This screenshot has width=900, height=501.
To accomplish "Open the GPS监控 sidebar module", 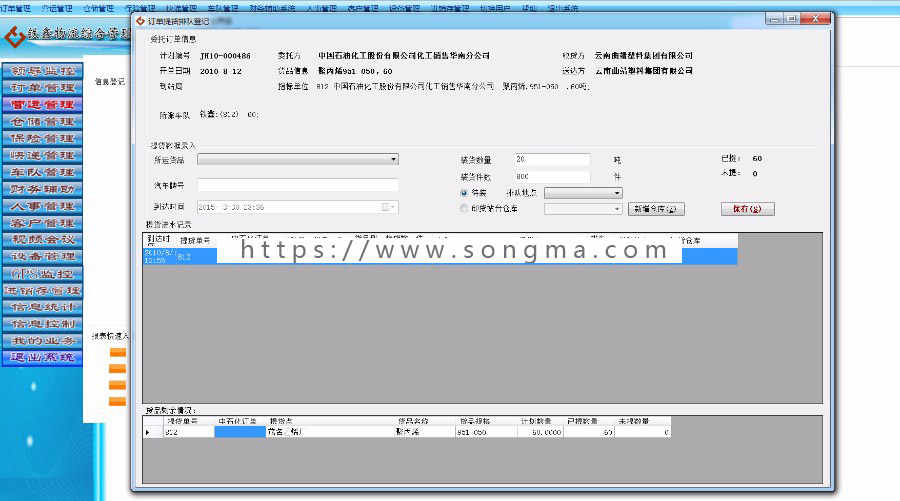I will pyautogui.click(x=42, y=274).
